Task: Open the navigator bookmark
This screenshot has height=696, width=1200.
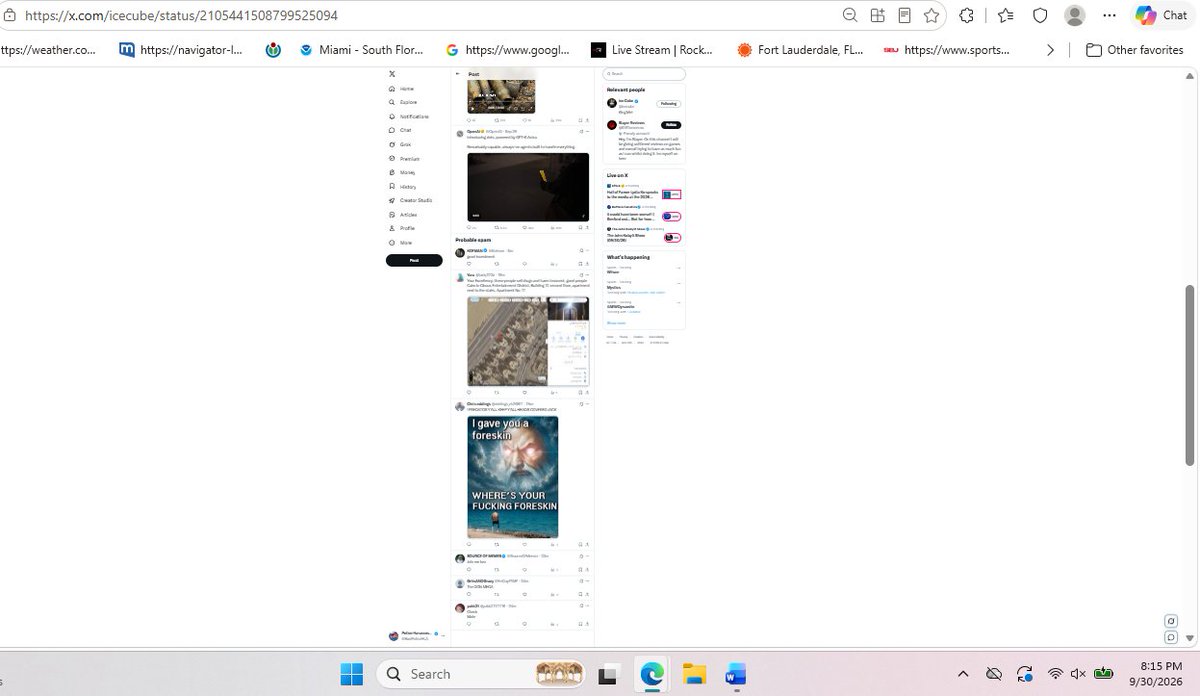Action: tap(181, 50)
